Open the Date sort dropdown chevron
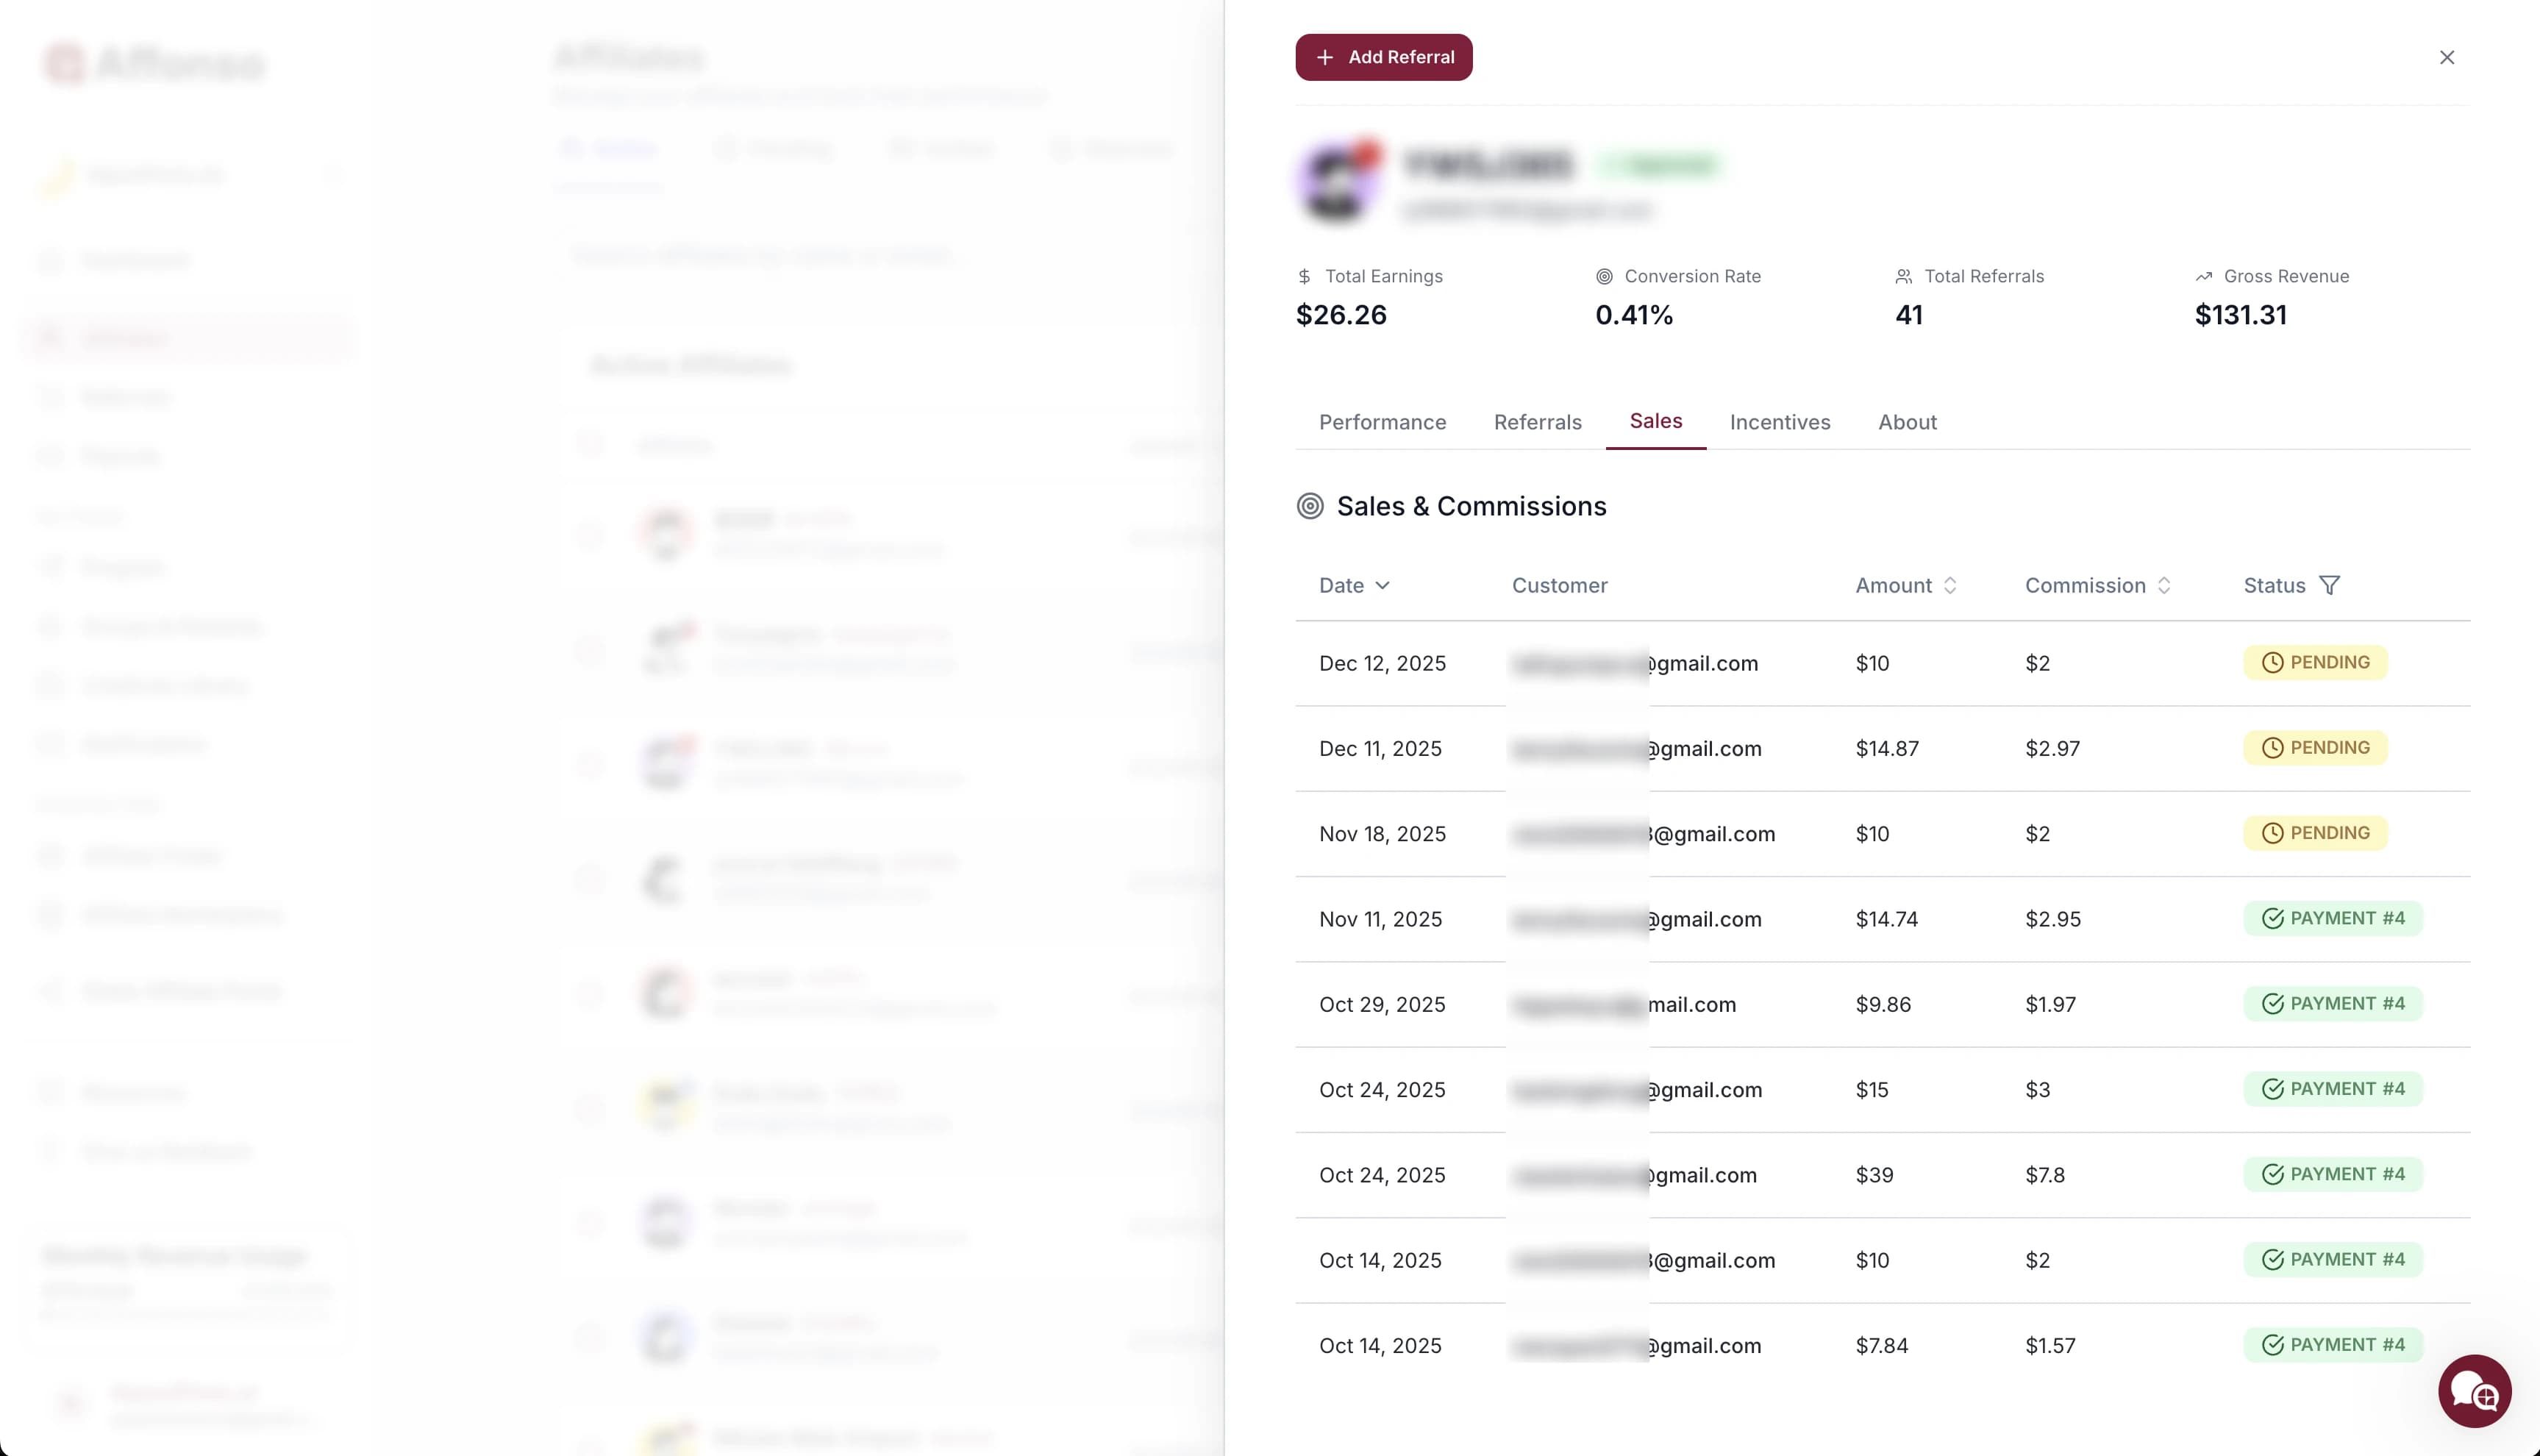The width and height of the screenshot is (2540, 1456). click(x=1385, y=586)
